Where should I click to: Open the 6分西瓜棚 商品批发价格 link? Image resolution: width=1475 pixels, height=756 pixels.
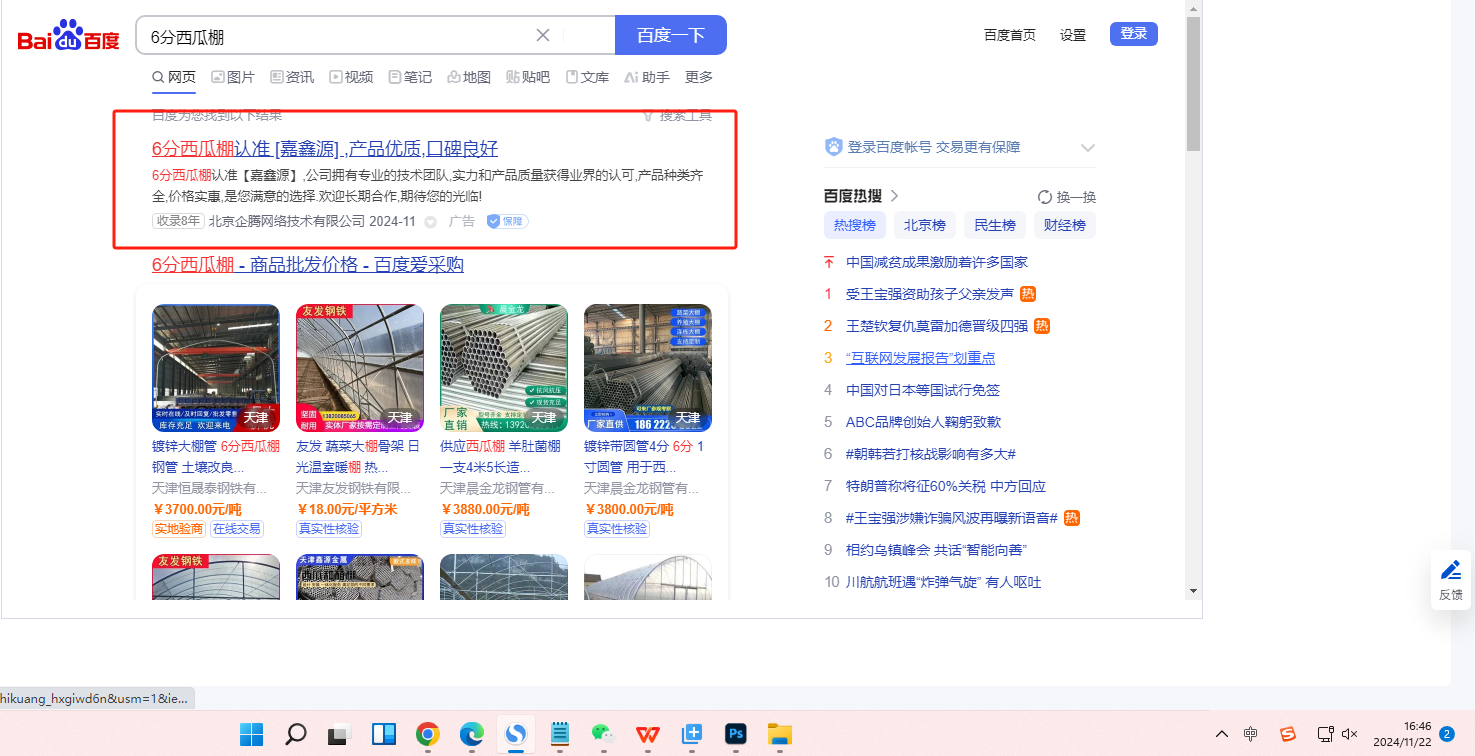click(308, 265)
